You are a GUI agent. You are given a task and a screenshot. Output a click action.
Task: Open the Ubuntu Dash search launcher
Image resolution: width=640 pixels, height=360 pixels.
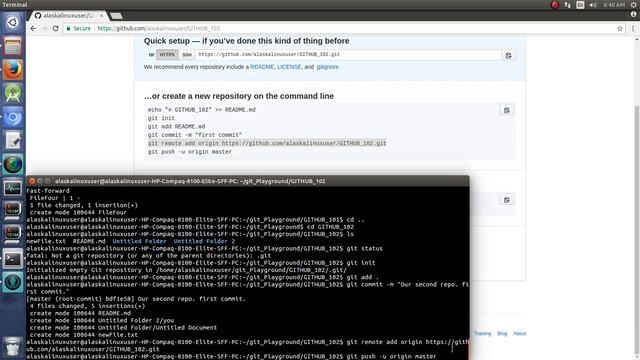point(13,22)
